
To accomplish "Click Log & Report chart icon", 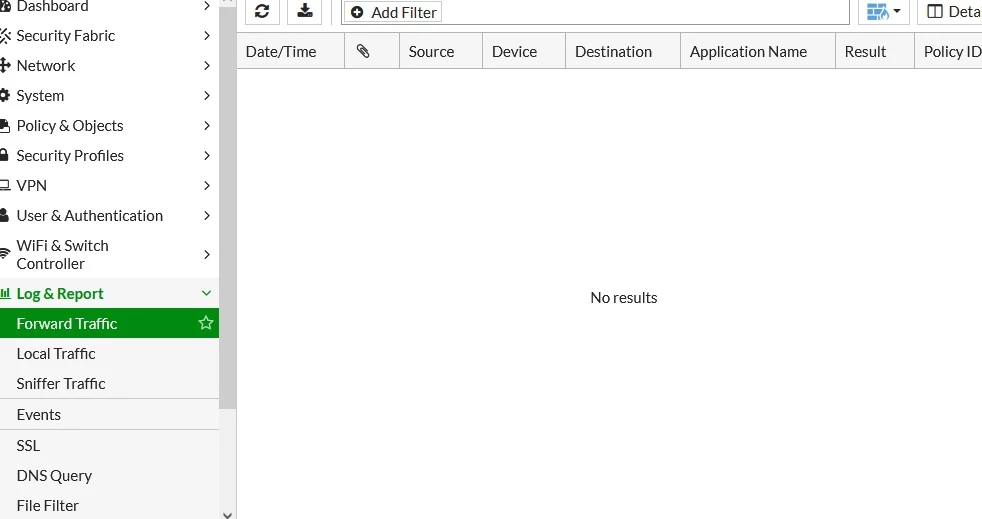I will (x=6, y=293).
